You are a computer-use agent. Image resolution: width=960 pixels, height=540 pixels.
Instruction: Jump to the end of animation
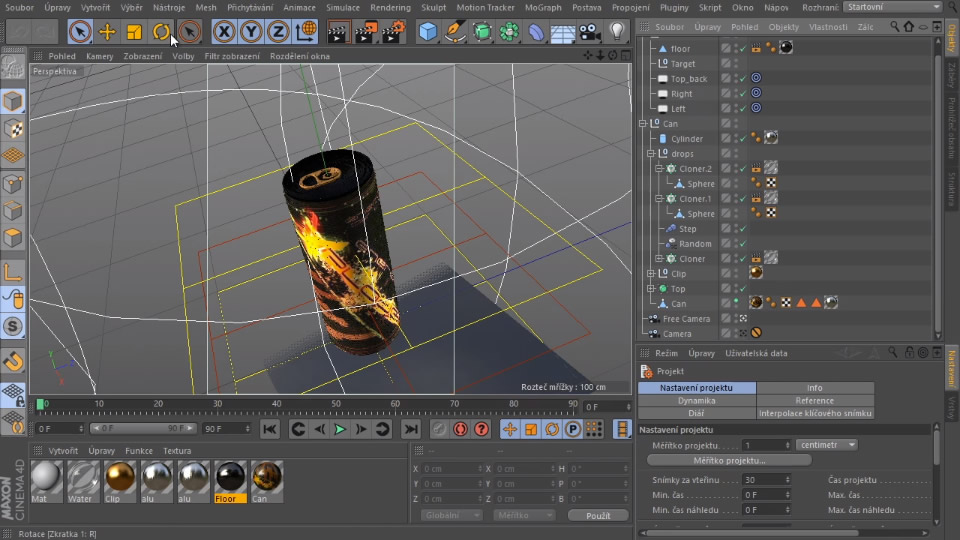410,429
